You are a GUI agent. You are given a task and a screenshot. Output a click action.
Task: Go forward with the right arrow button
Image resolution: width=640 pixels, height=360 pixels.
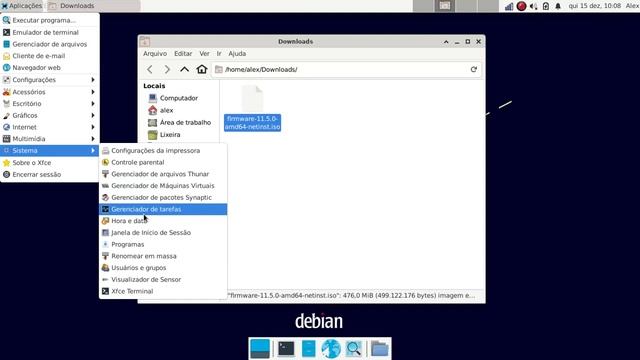pos(167,69)
